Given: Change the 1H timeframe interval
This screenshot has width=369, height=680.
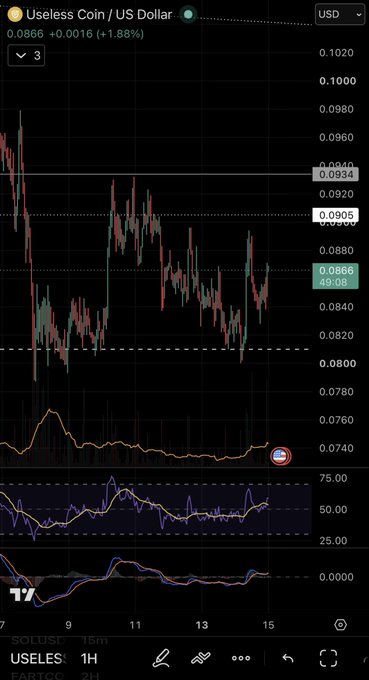Looking at the screenshot, I should click(89, 659).
